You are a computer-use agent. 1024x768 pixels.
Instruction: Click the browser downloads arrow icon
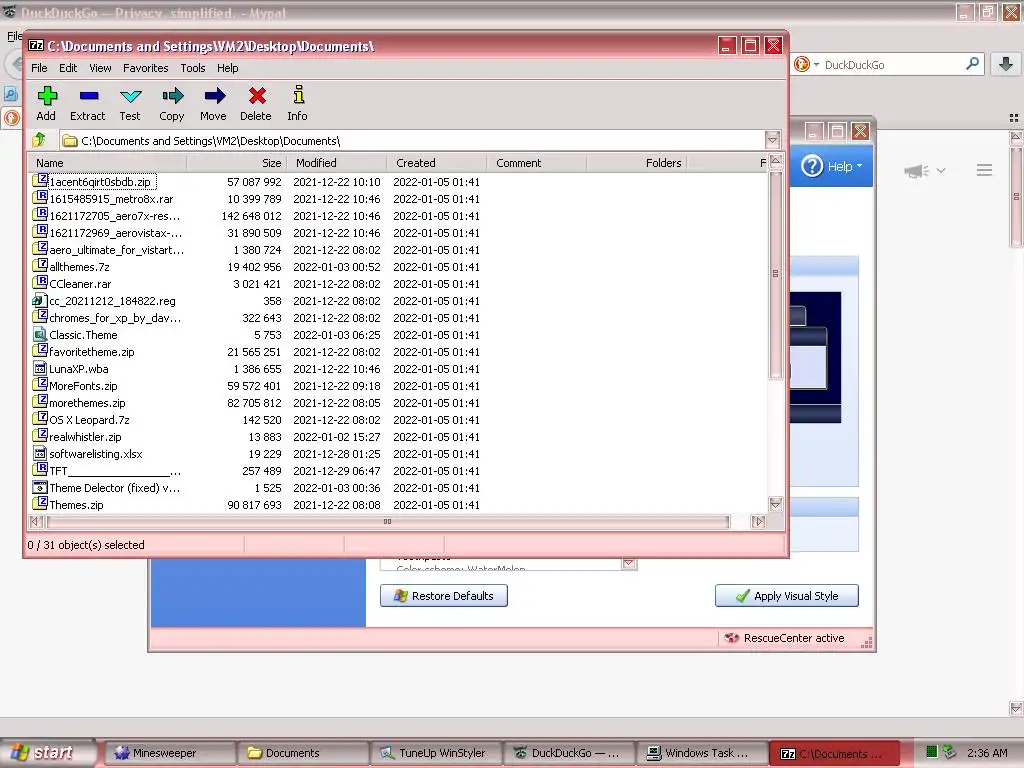click(1006, 63)
